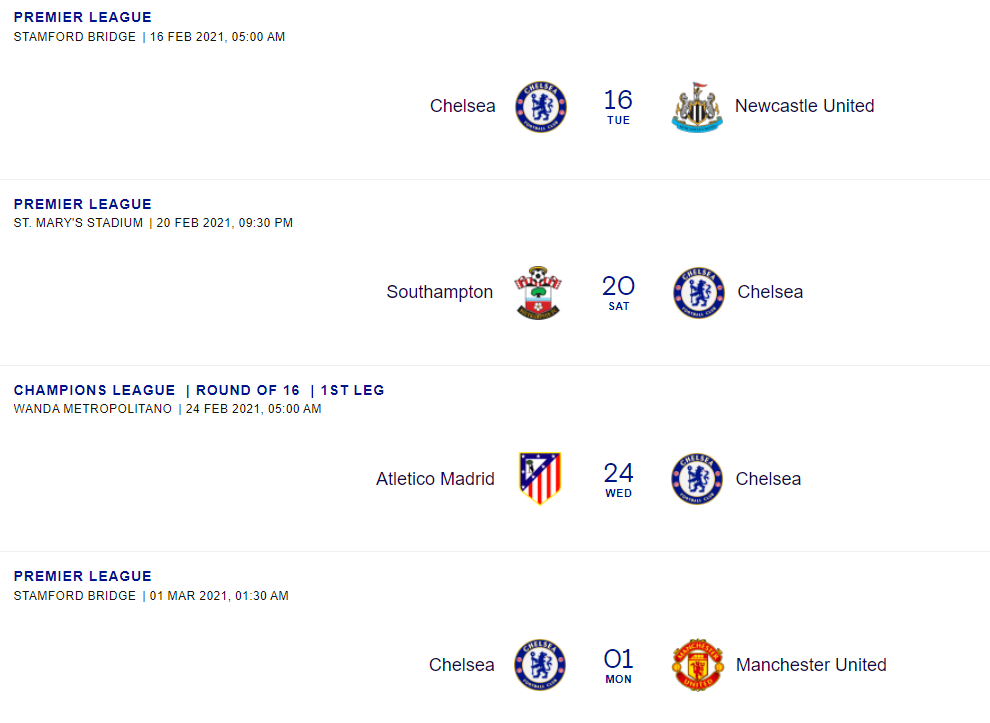The height and width of the screenshot is (723, 990).
Task: Click the Atletico Madrid club crest
Action: 540,478
